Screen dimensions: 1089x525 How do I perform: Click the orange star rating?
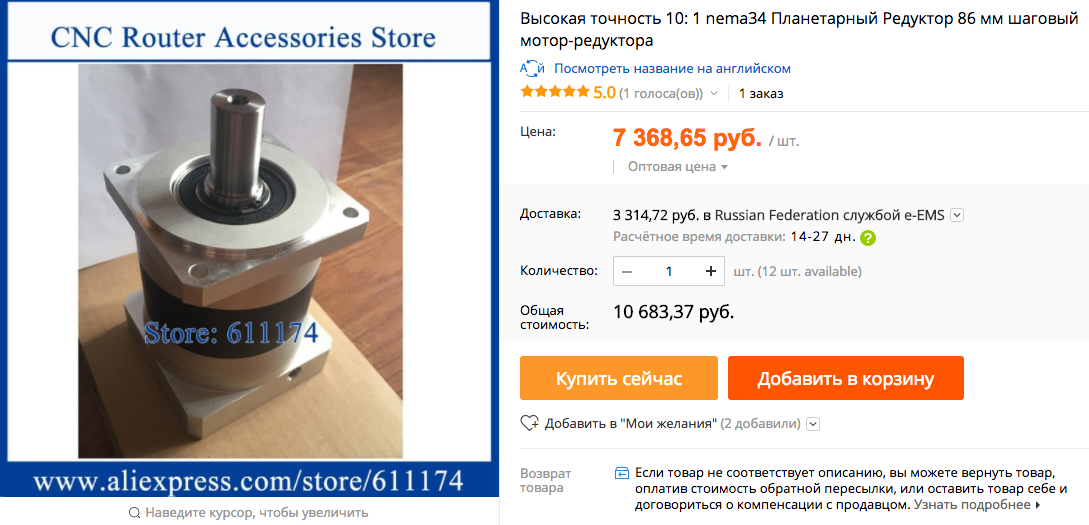click(x=556, y=92)
